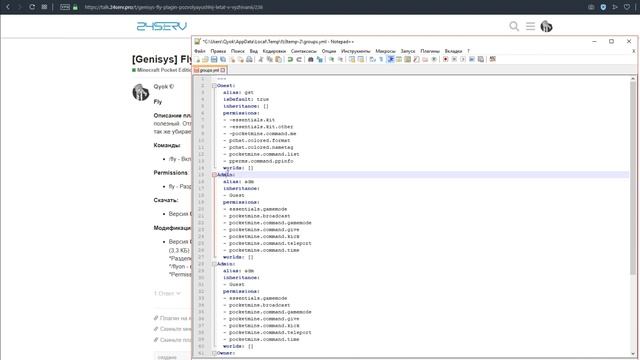Create a new file from Notepad++ toolbar
The image size is (640, 360).
197,60
